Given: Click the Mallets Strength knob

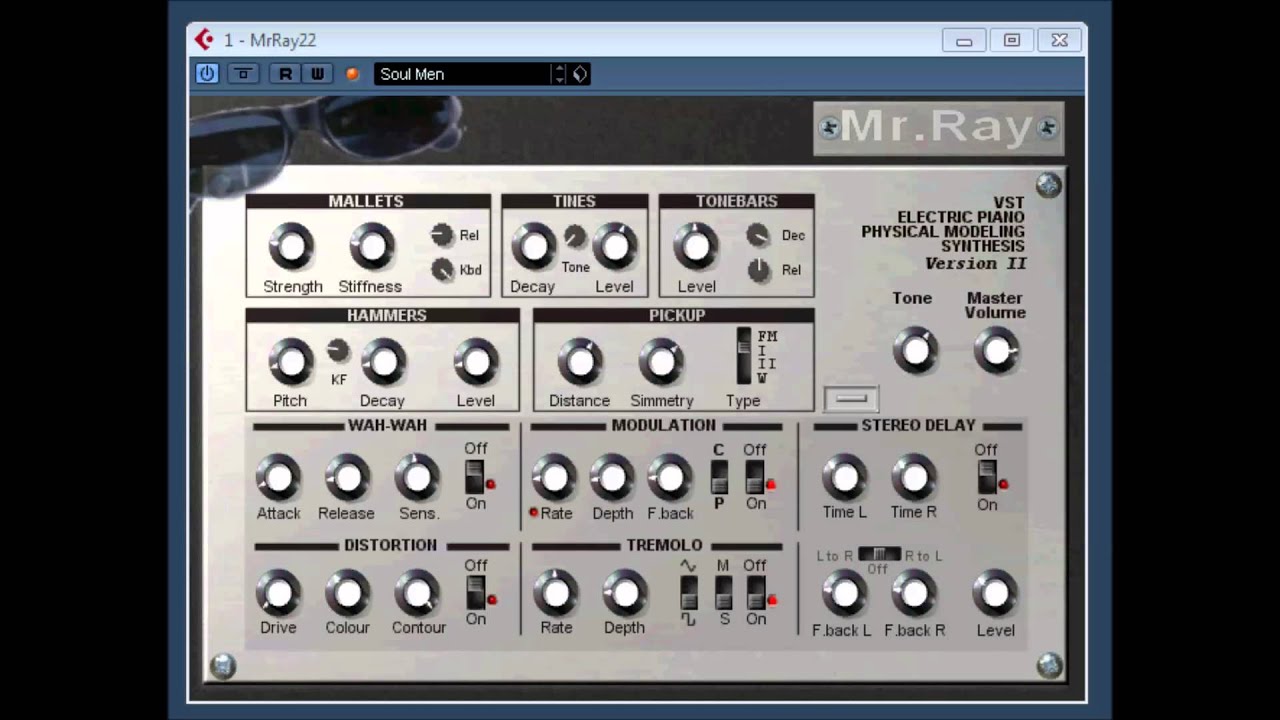Looking at the screenshot, I should (291, 246).
